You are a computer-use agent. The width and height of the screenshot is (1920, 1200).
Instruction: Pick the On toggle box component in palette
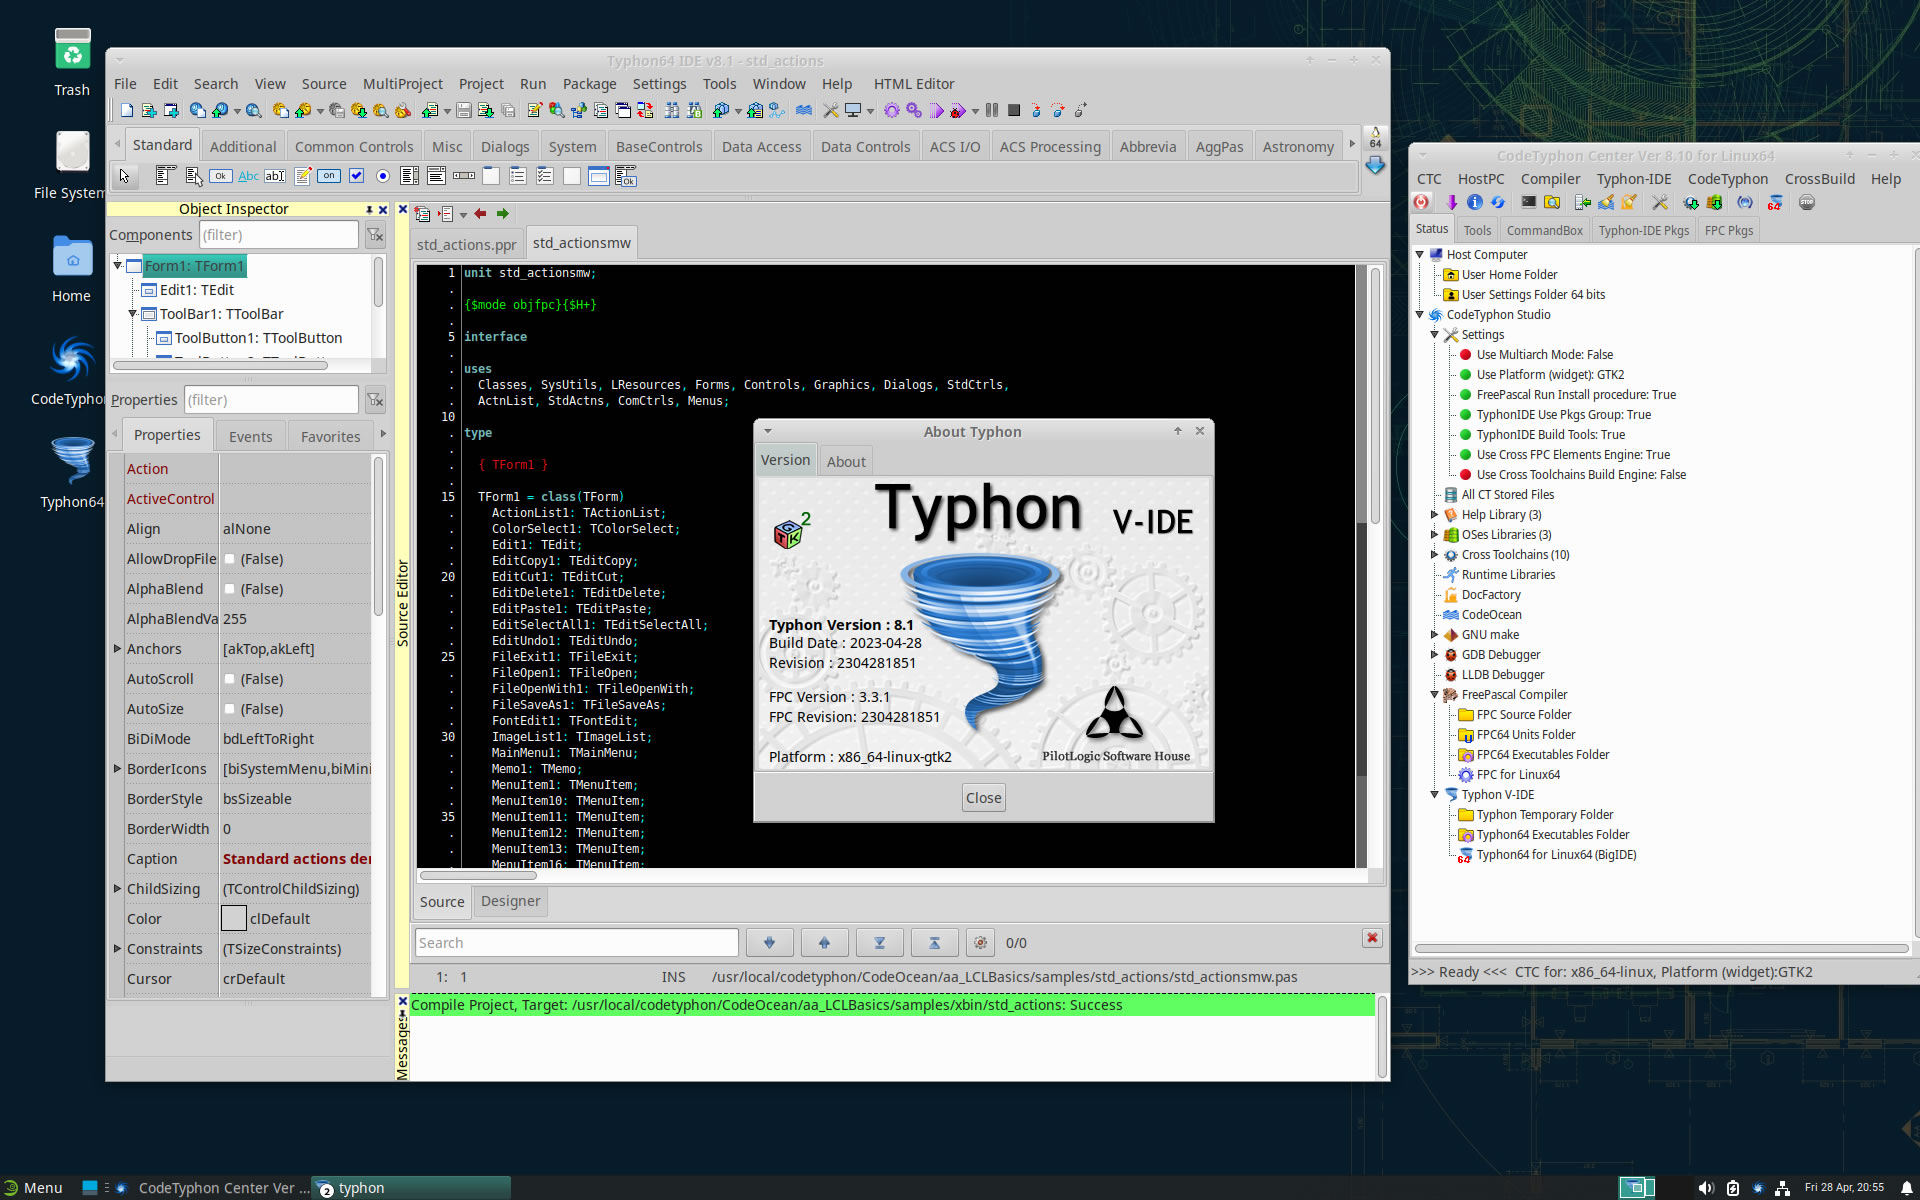tap(329, 176)
